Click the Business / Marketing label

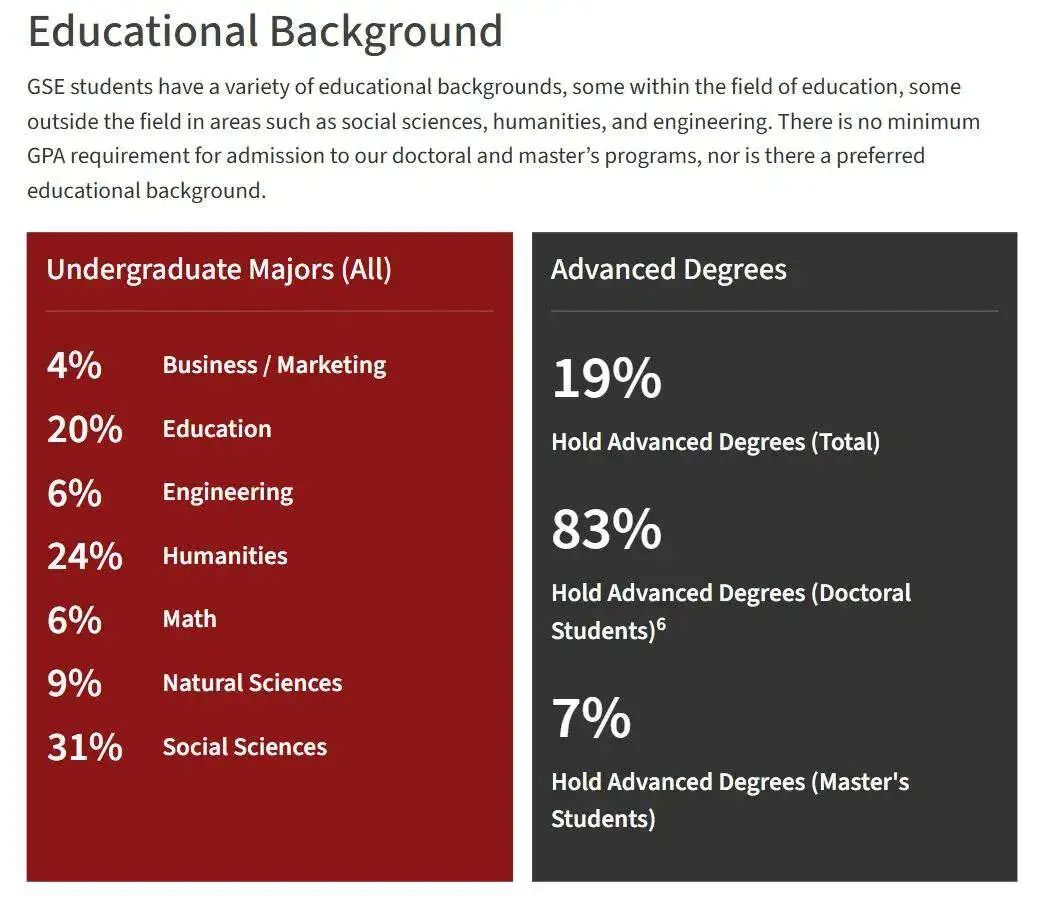tap(274, 365)
